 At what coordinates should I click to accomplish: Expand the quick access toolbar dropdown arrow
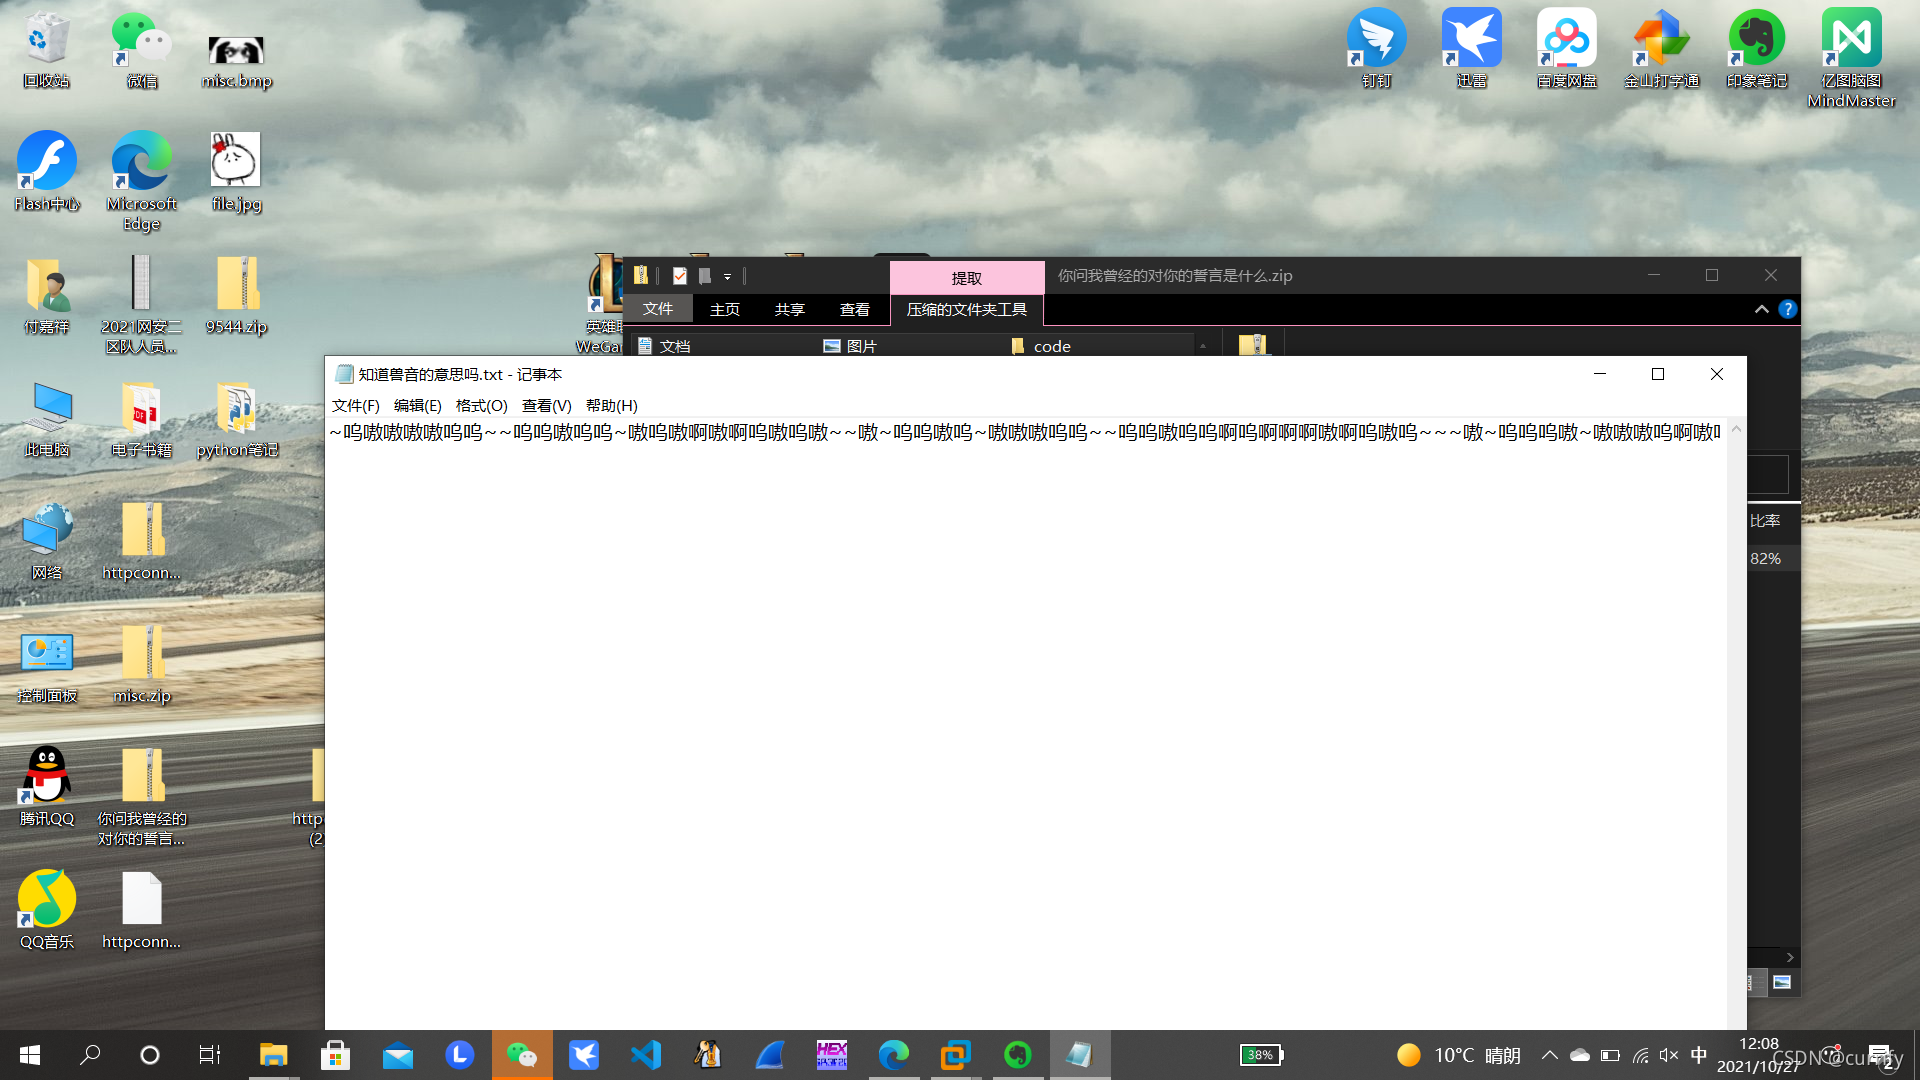728,277
